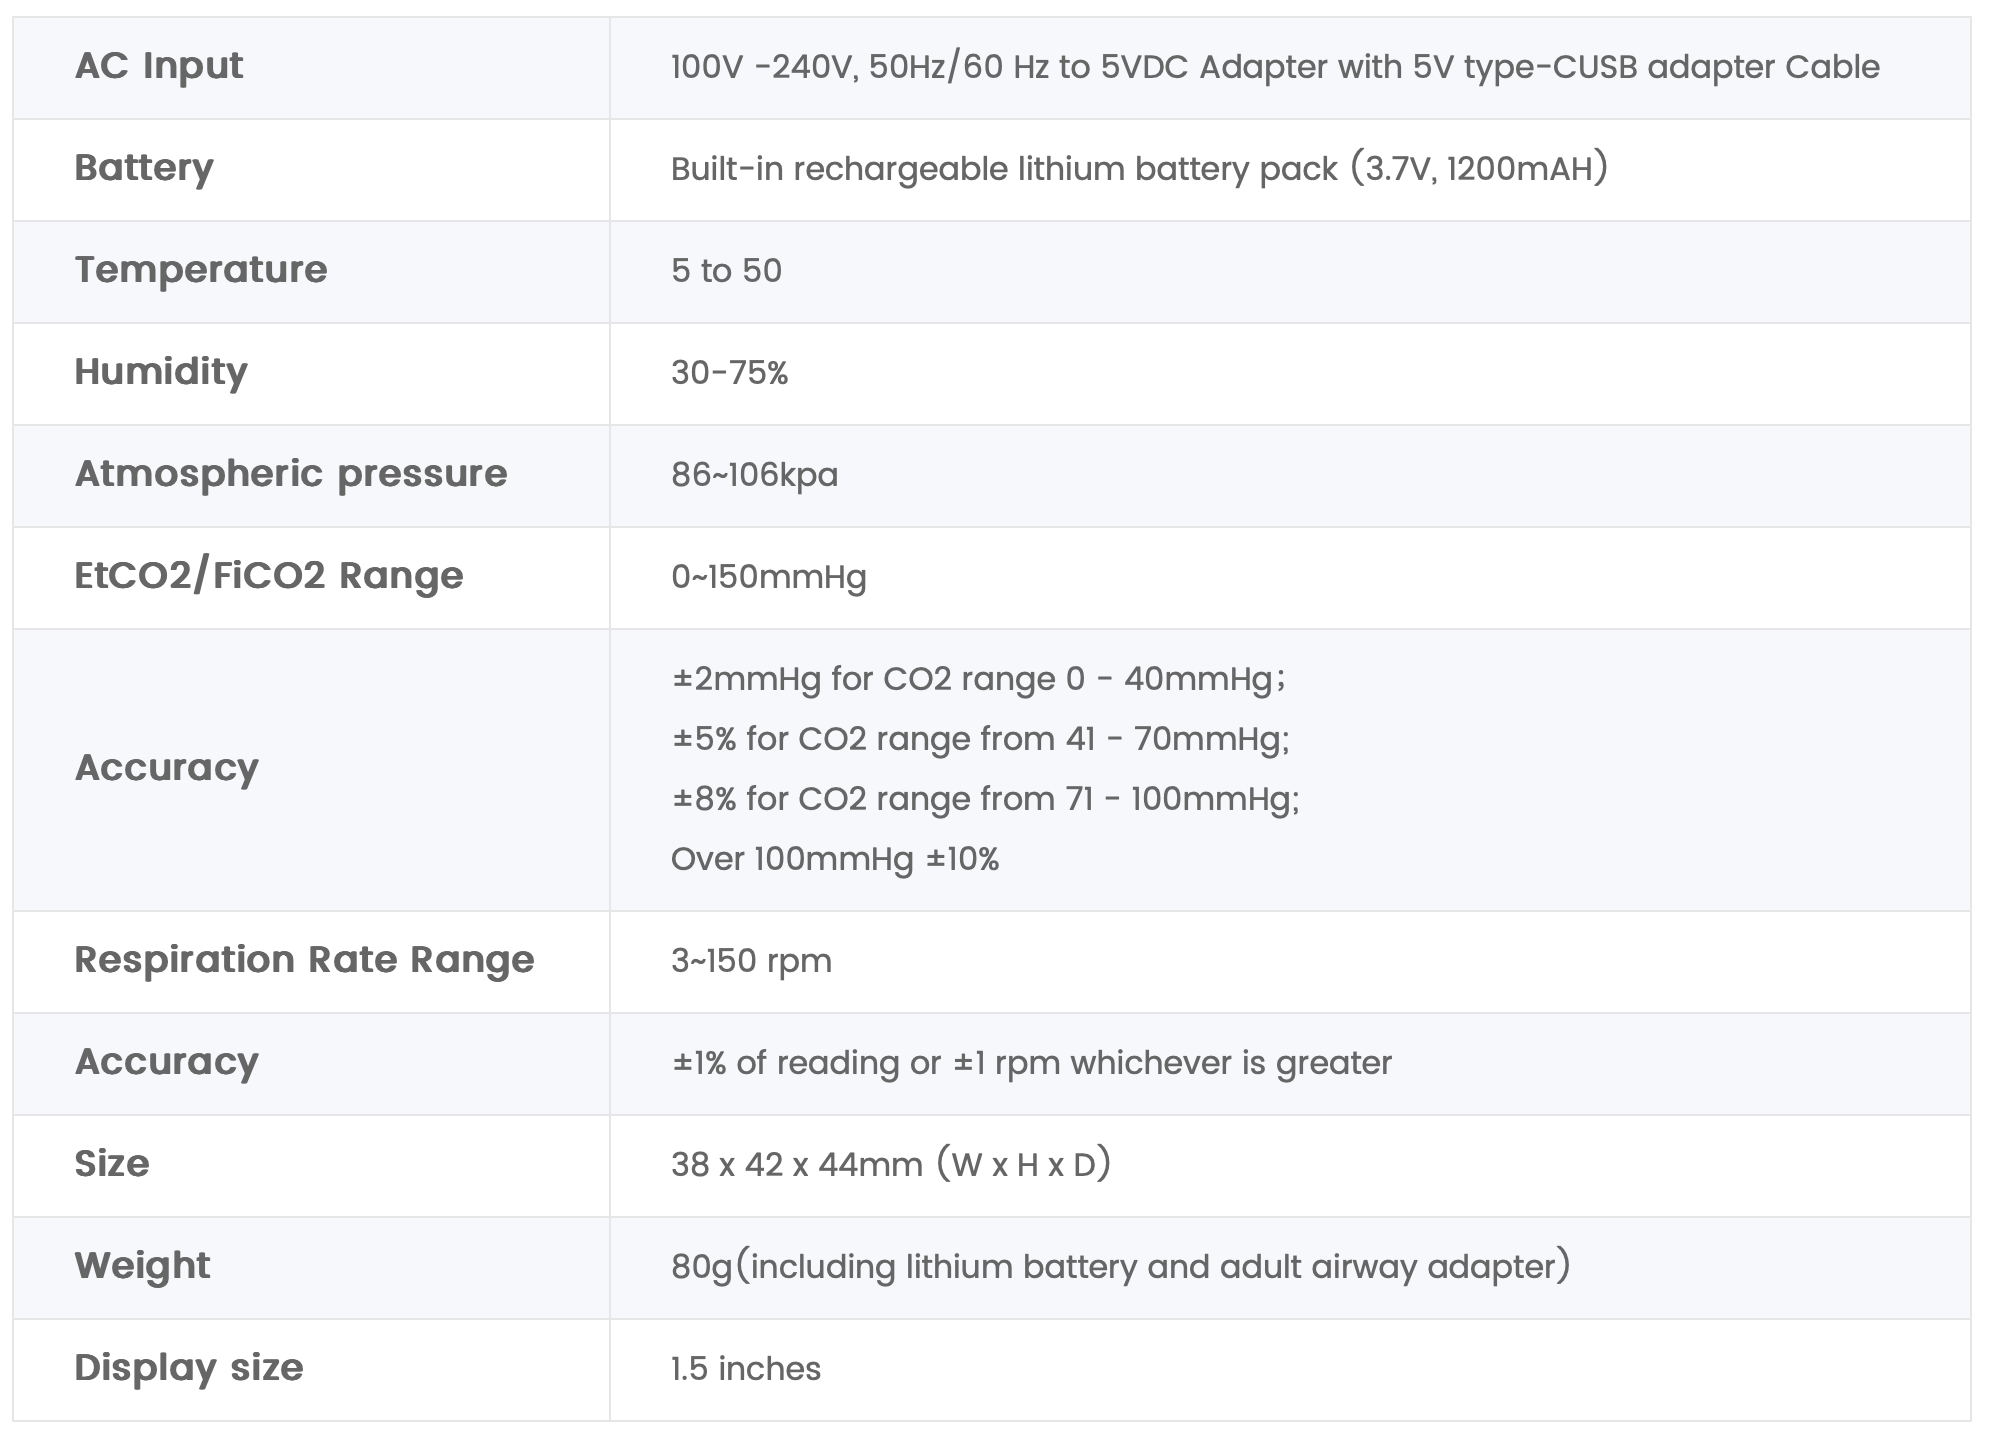Screen dimensions: 1990x1436
Task: Click the AC Input row label
Action: [158, 66]
